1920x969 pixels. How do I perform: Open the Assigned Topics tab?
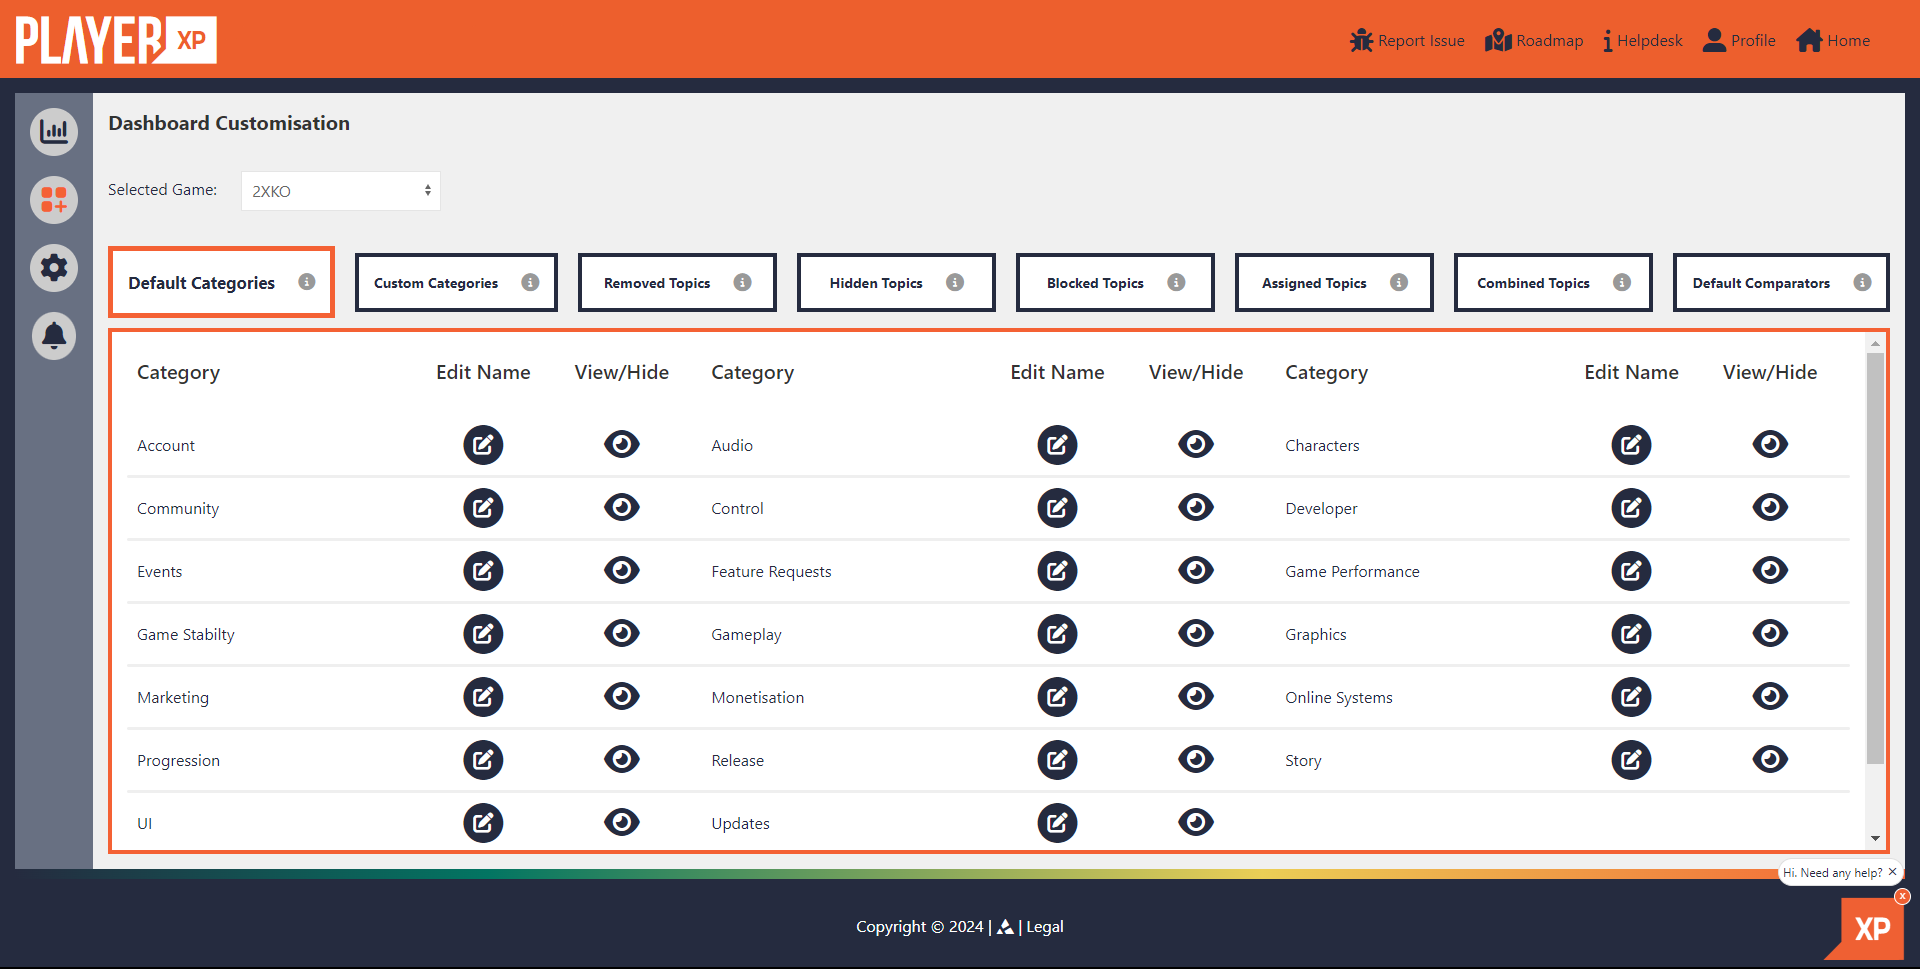coord(1333,282)
